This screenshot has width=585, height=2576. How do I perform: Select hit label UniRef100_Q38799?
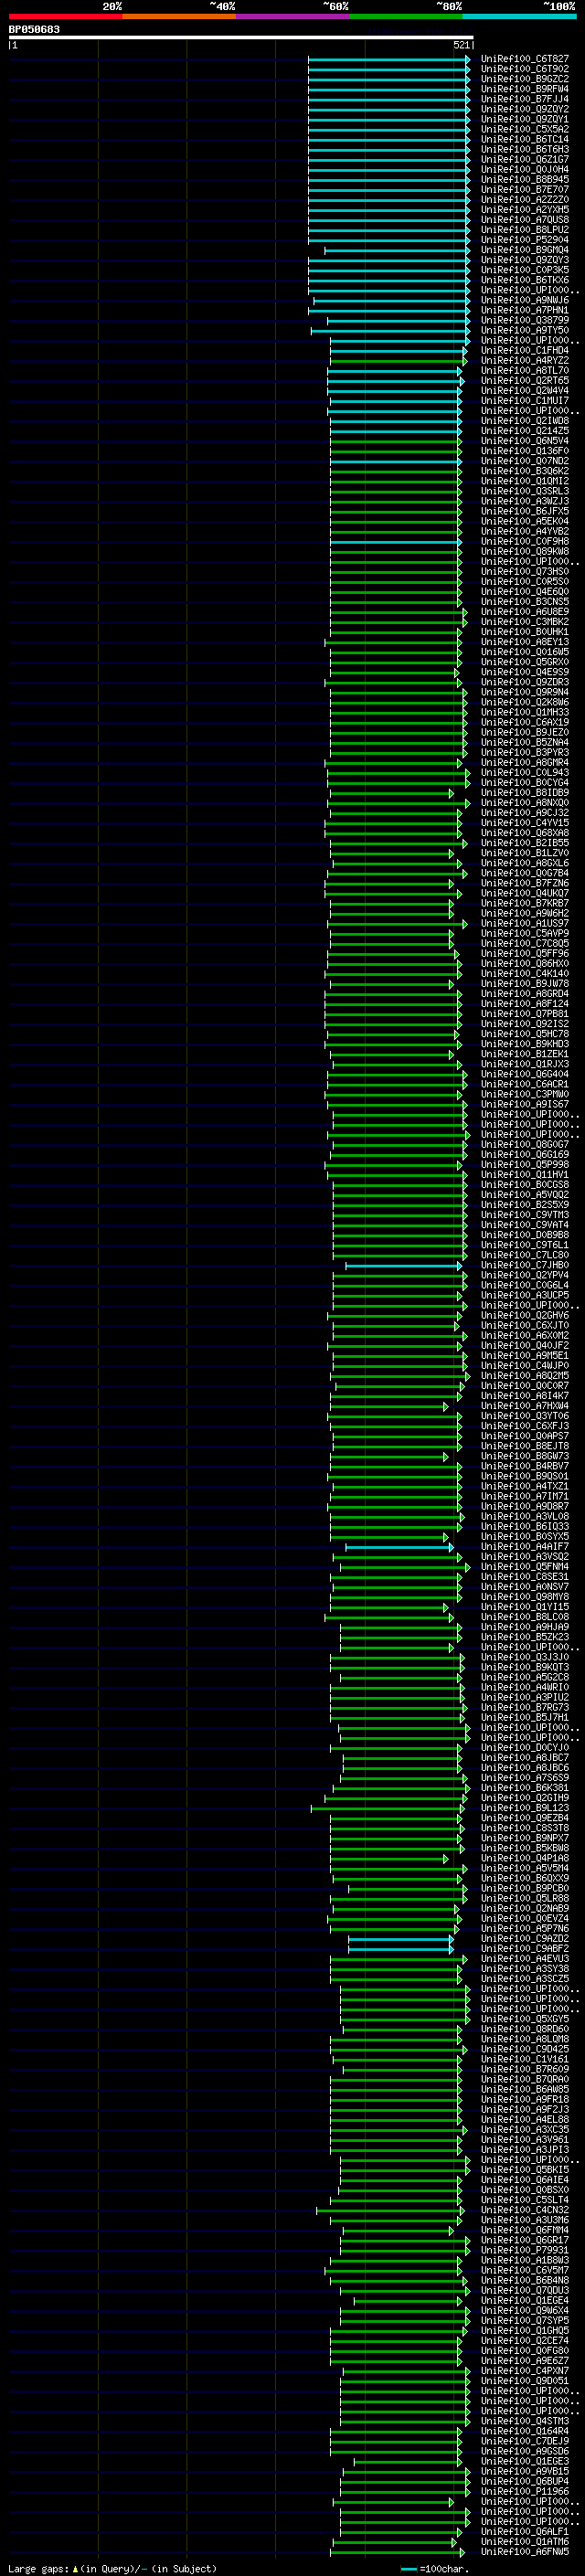[524, 320]
